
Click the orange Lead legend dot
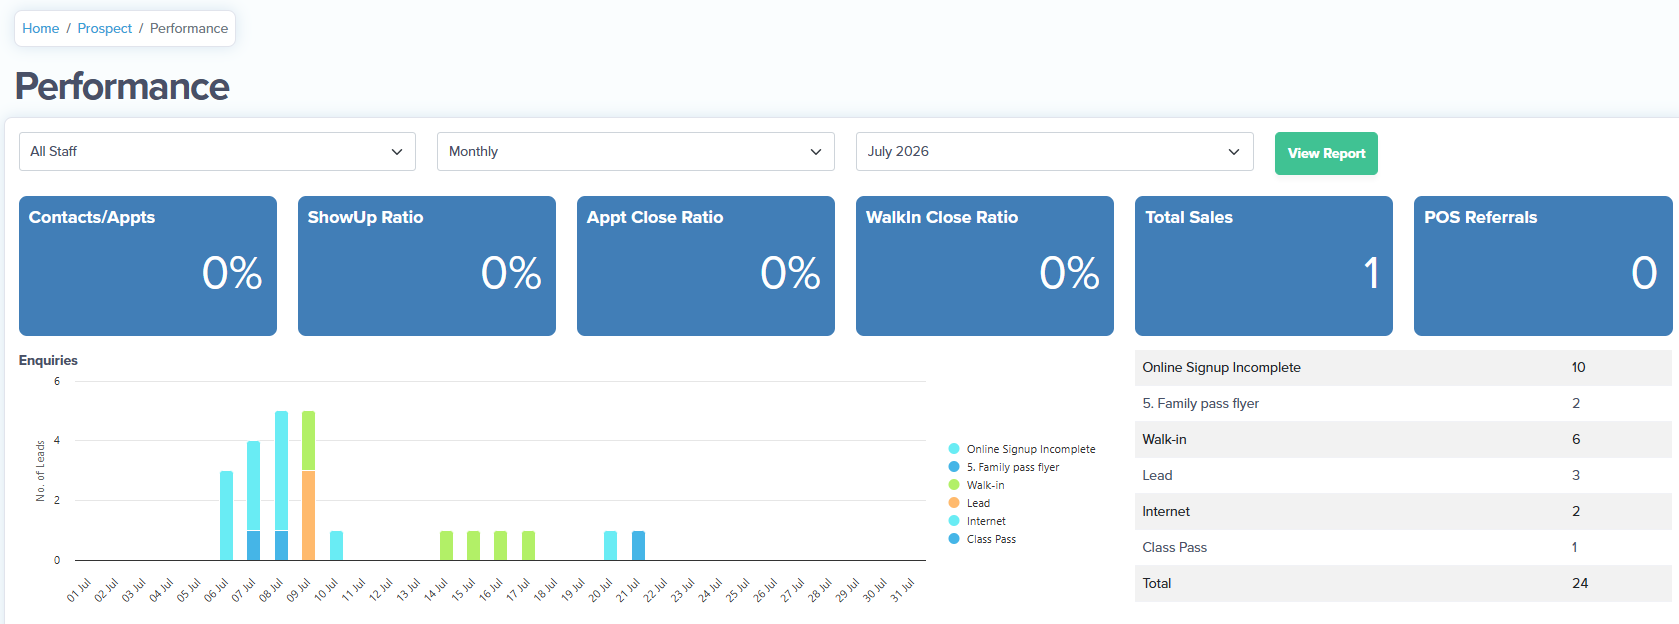tap(954, 503)
